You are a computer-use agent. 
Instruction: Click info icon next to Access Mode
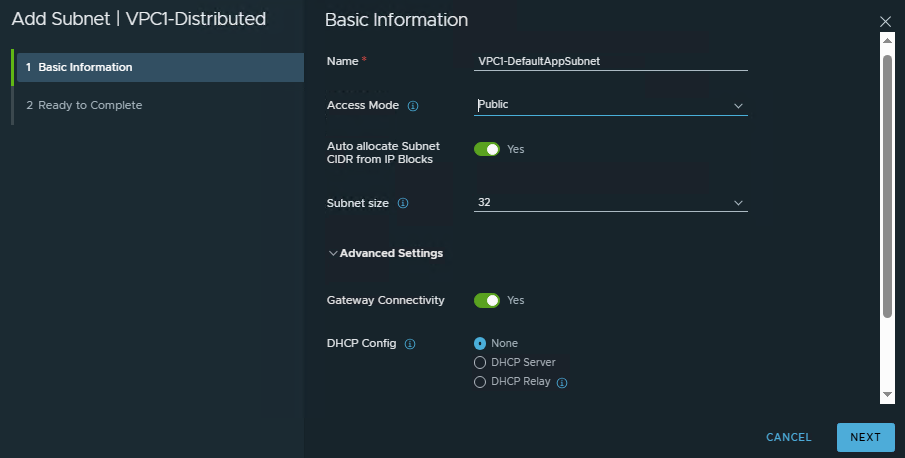click(413, 106)
